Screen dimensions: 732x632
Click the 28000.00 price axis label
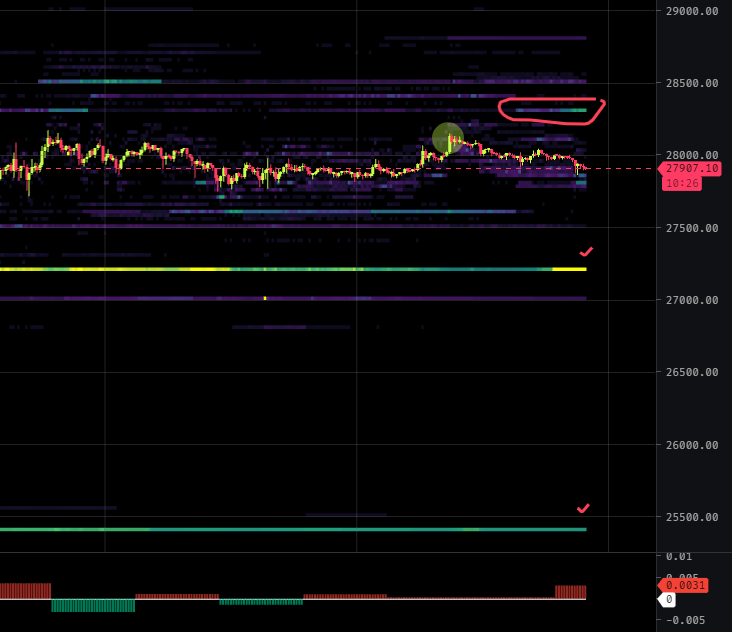click(x=692, y=155)
